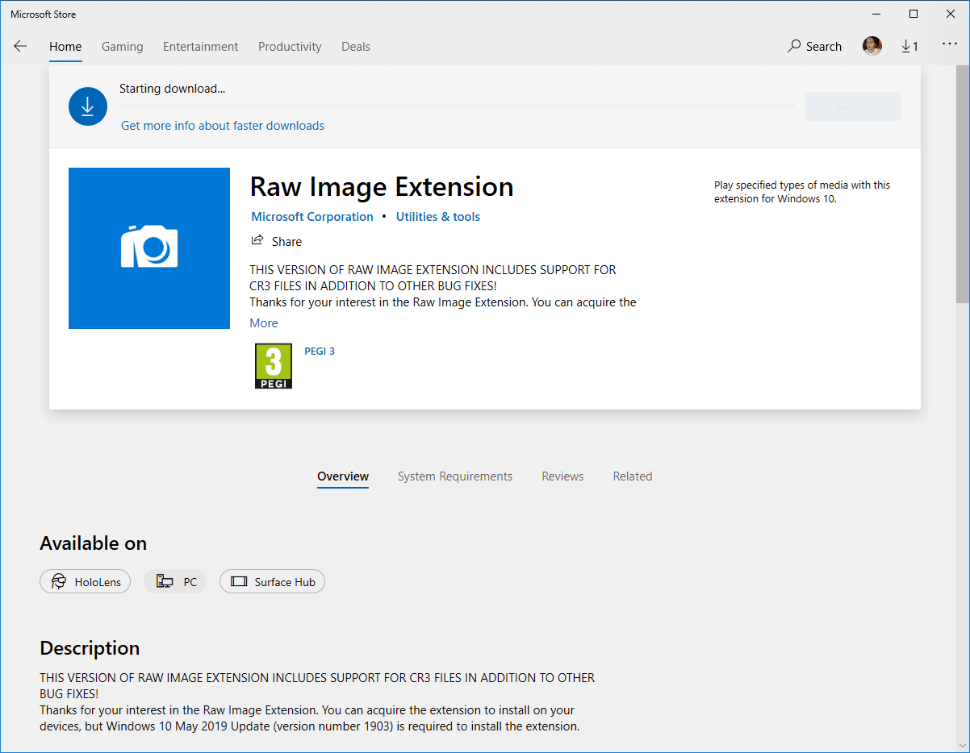
Task: Open the three-dot more options menu
Action: pyautogui.click(x=949, y=44)
